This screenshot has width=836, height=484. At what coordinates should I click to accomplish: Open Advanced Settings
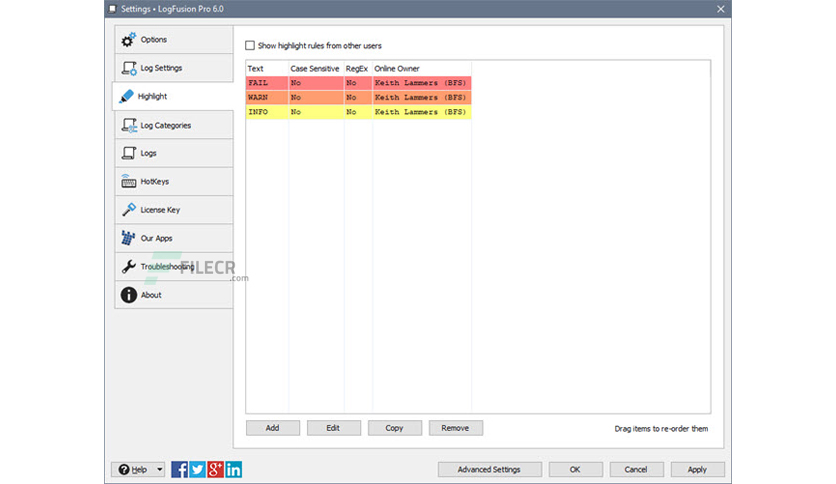489,470
